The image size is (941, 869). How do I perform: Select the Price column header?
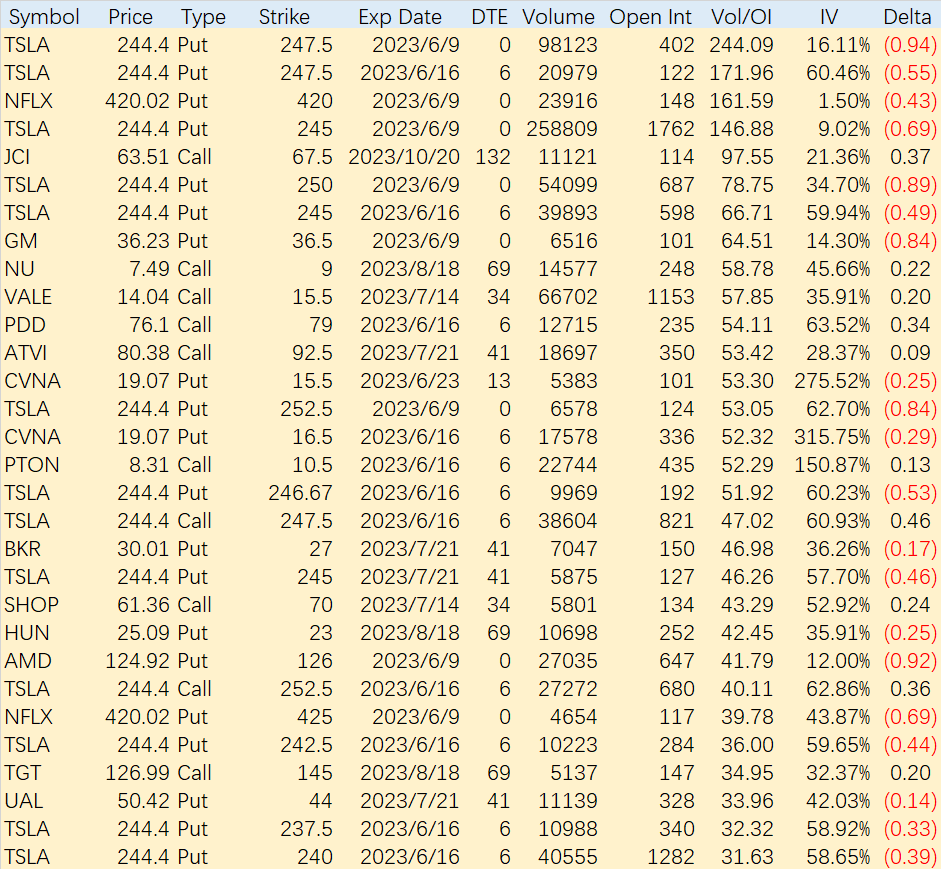coord(130,17)
